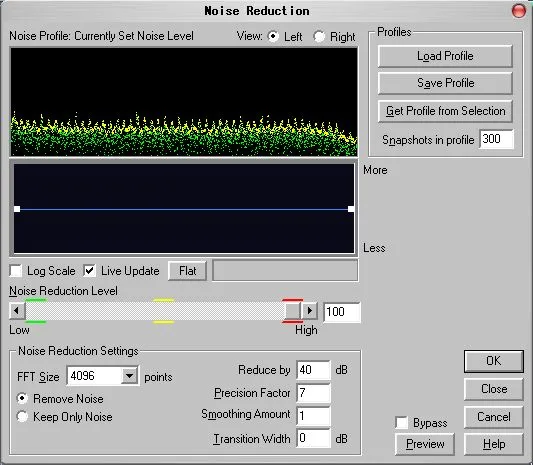This screenshot has height=465, width=533.
Task: Click Get Profile from Selection button
Action: [445, 111]
